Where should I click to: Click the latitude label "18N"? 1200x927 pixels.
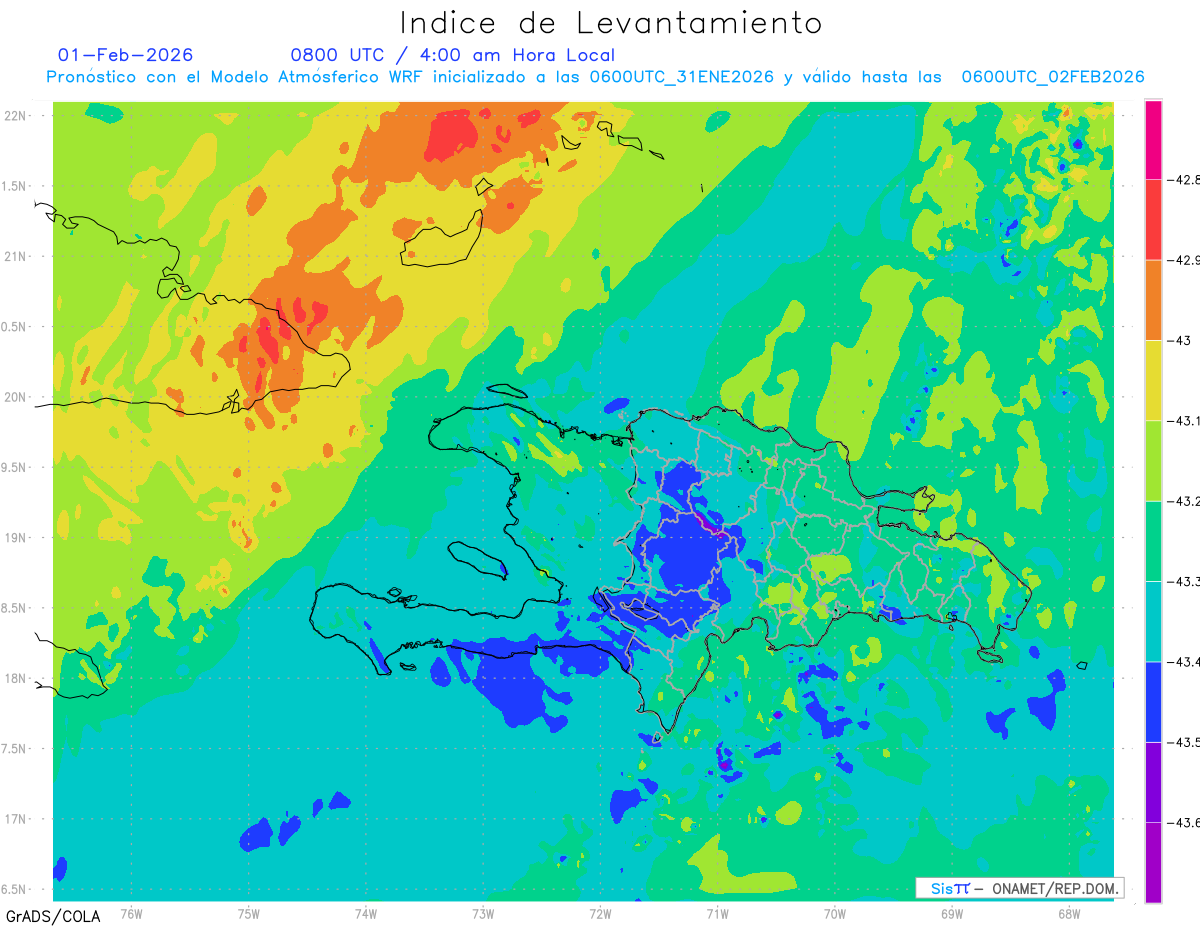pos(17,679)
